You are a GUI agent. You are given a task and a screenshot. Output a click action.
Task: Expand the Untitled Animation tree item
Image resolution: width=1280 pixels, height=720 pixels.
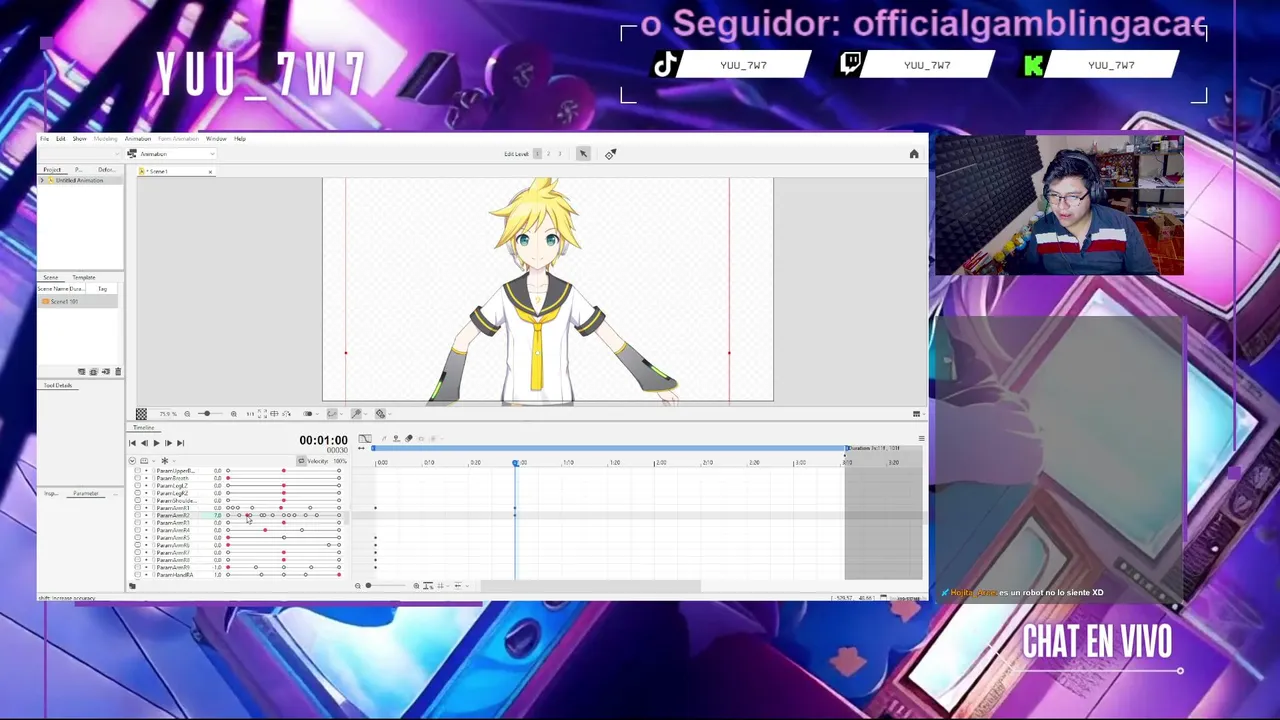(42, 180)
